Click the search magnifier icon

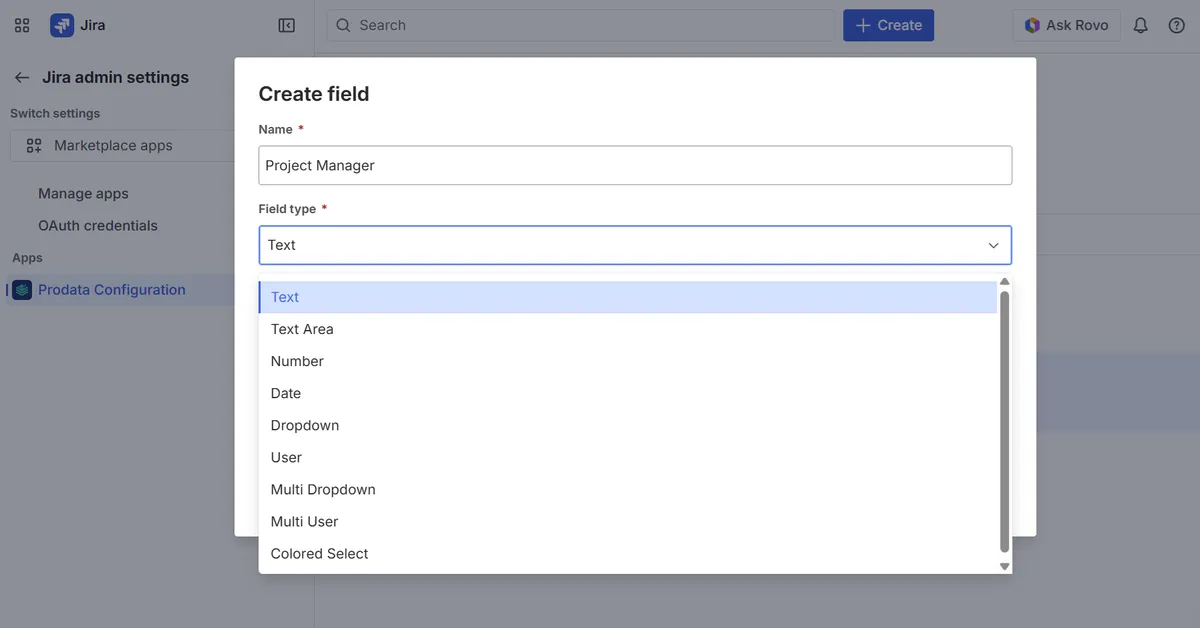344,25
